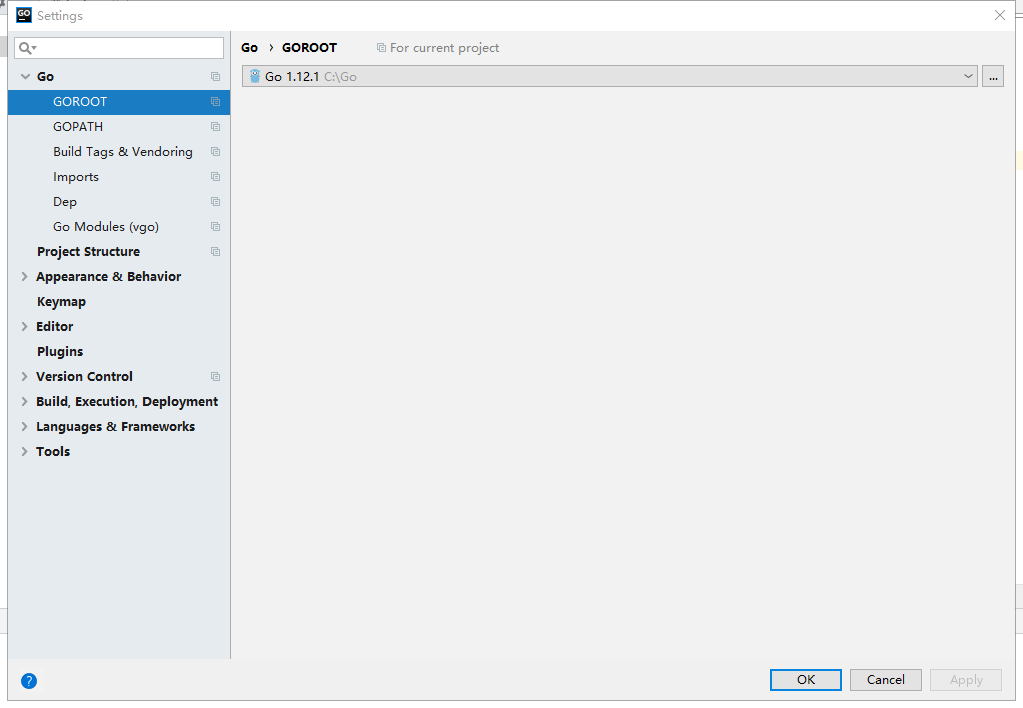This screenshot has width=1023, height=708.
Task: Click the Tools label in the tree
Action: point(53,452)
